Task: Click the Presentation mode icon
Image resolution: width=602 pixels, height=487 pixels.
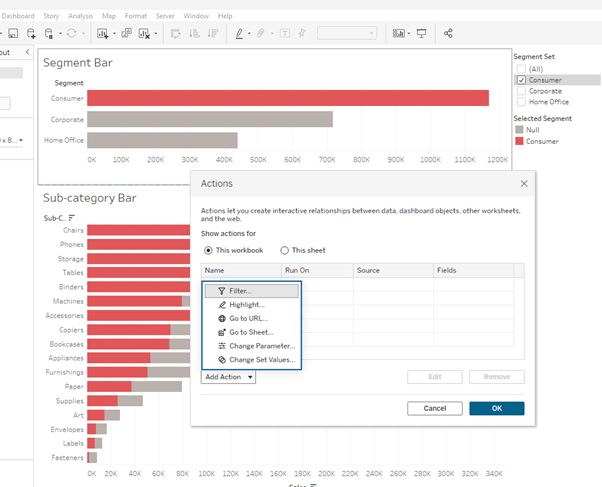Action: 421,33
